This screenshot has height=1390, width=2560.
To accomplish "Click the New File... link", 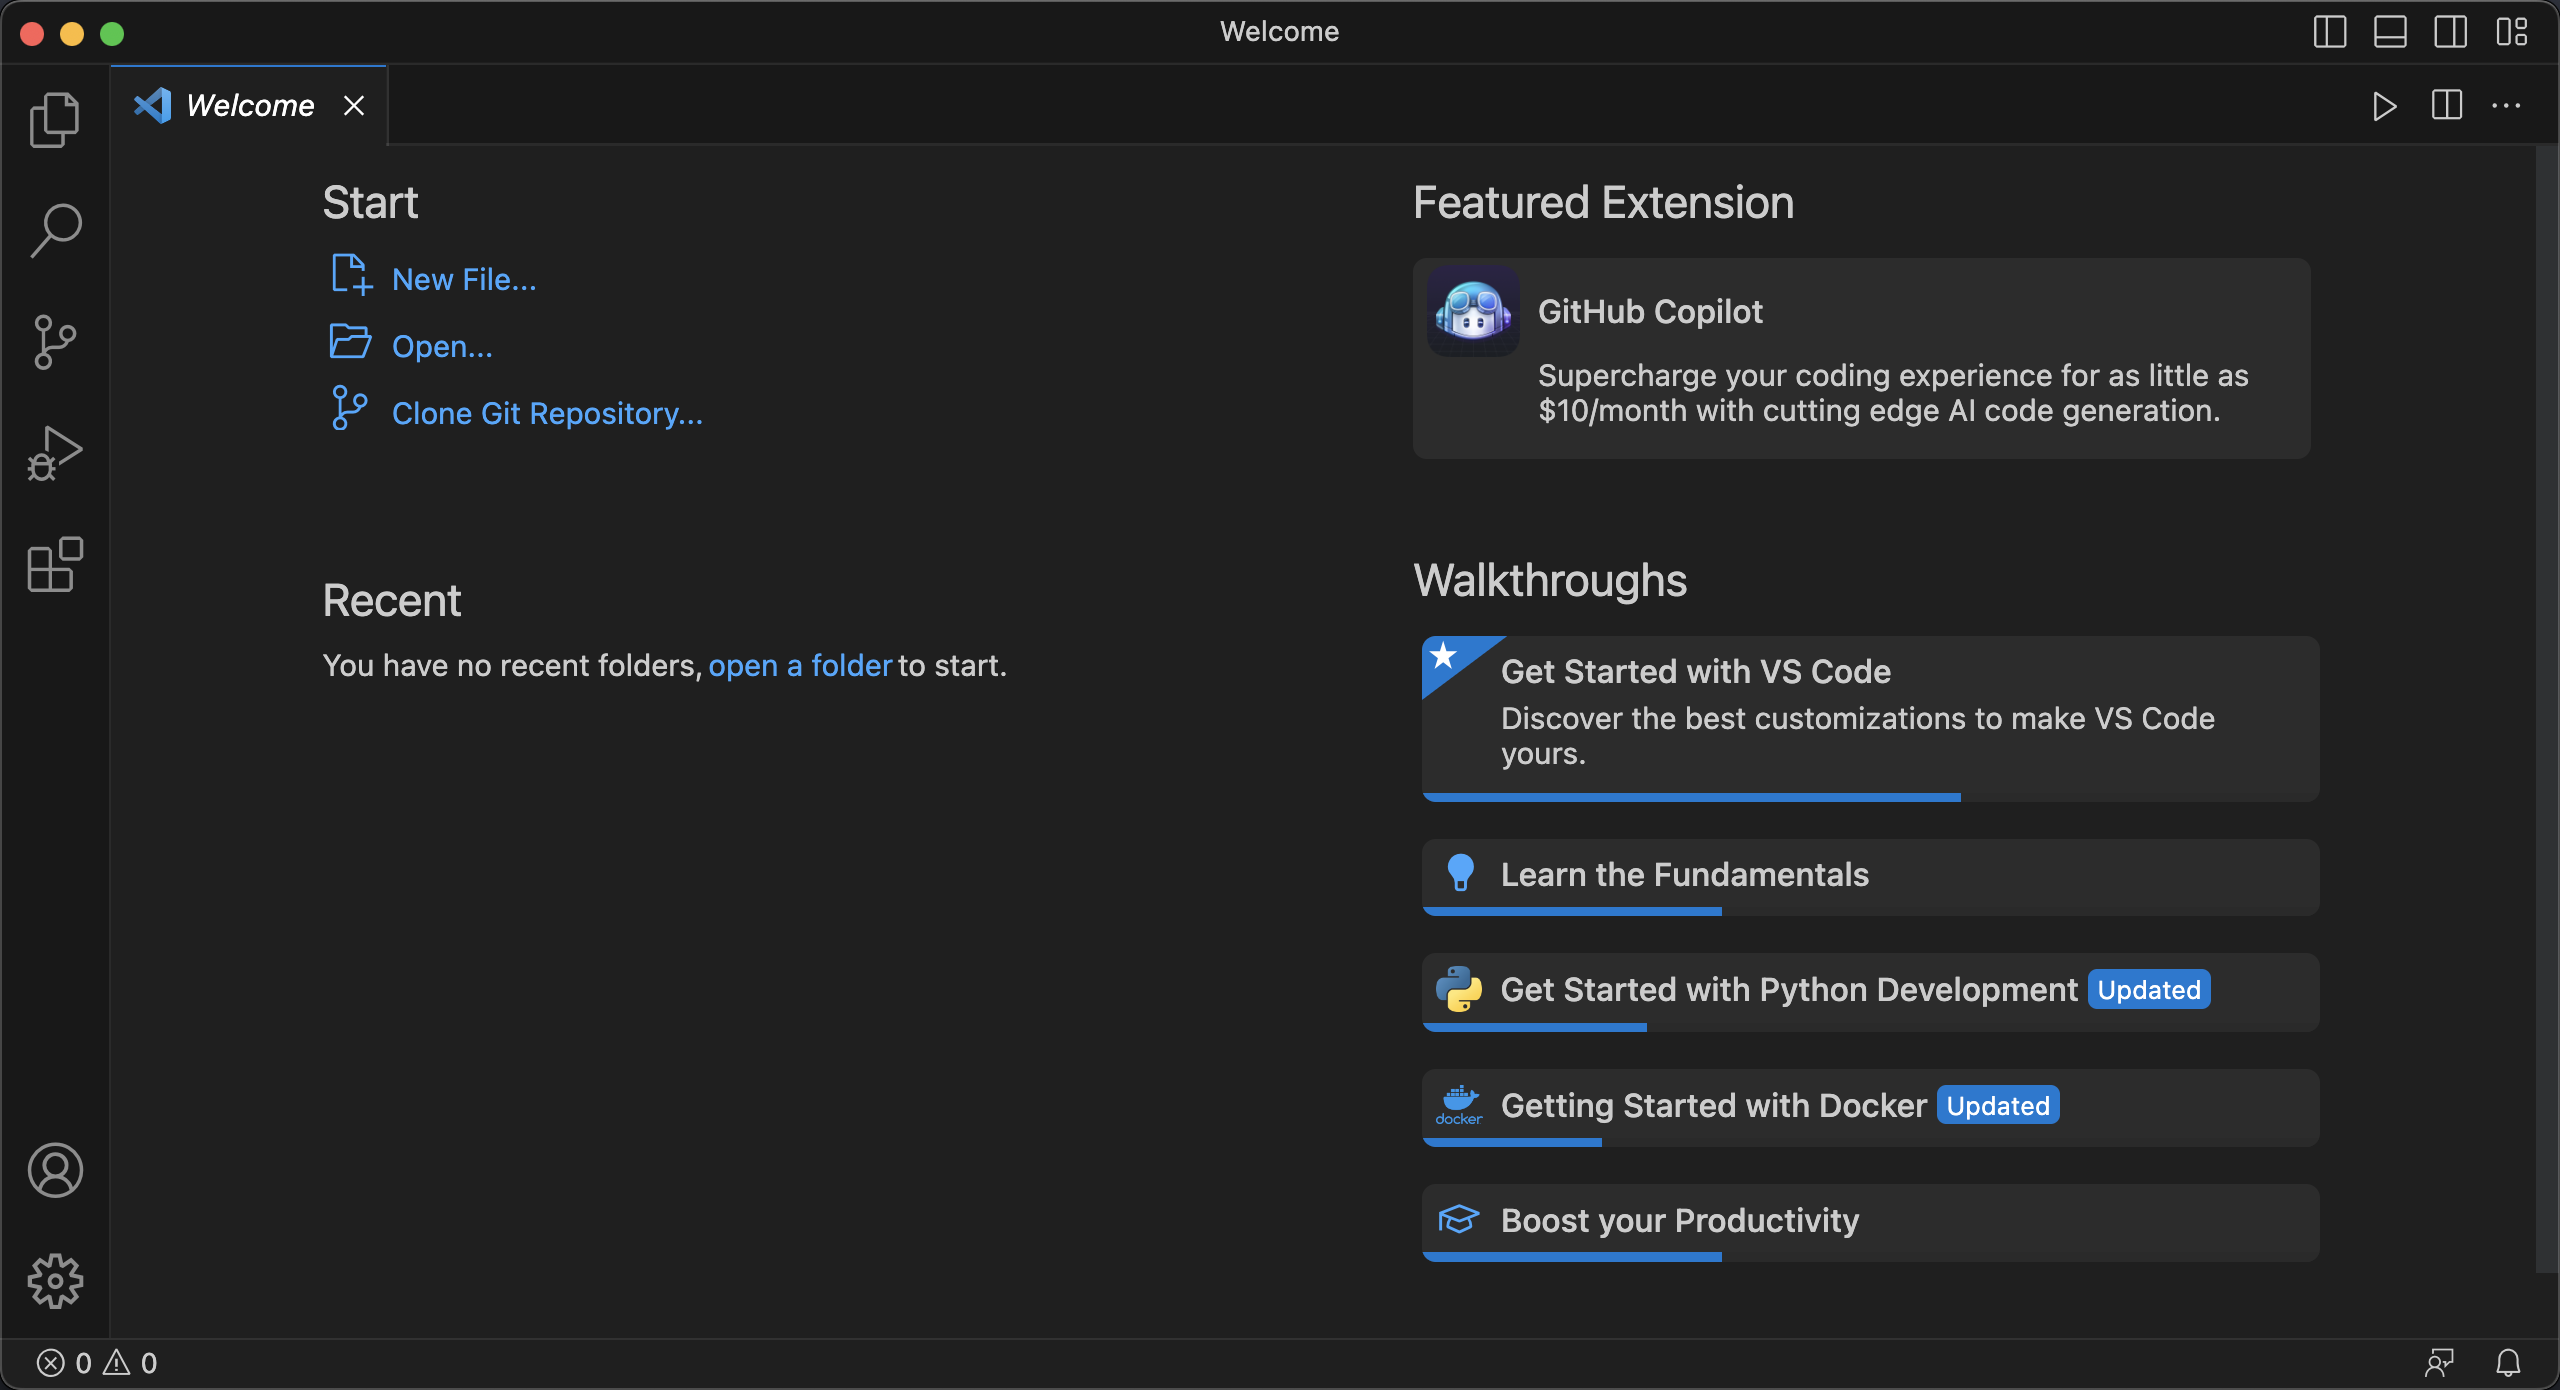I will point(463,280).
